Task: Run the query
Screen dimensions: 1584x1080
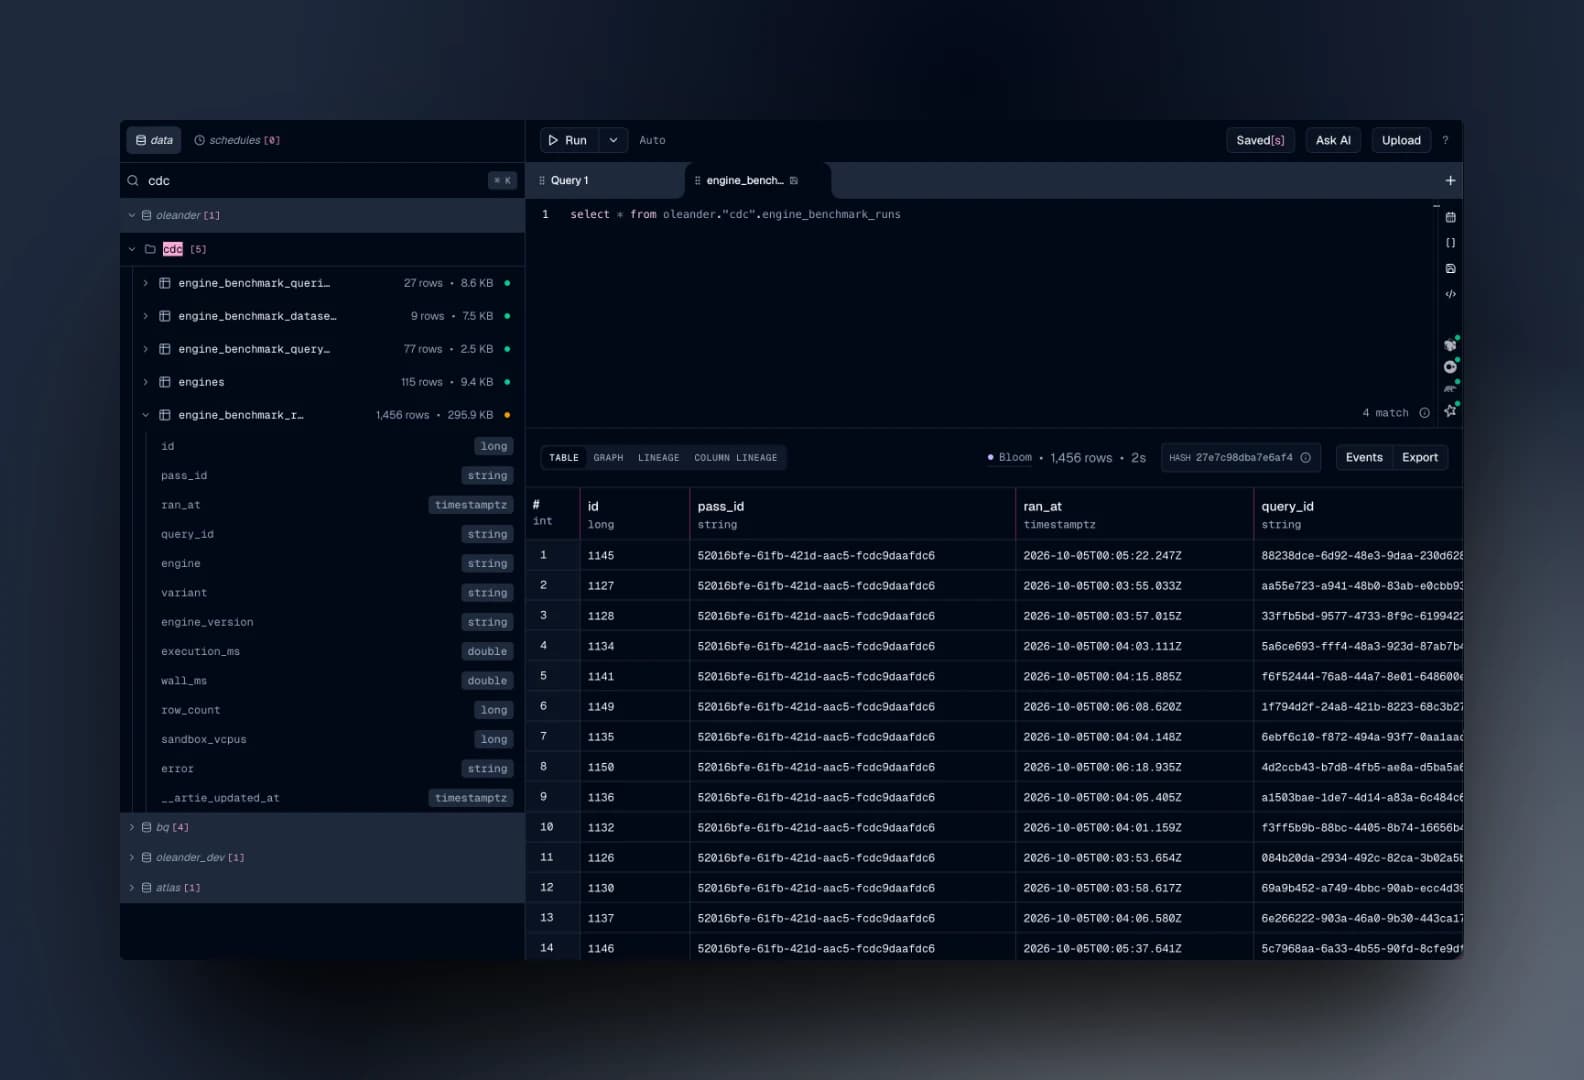Action: [x=569, y=140]
